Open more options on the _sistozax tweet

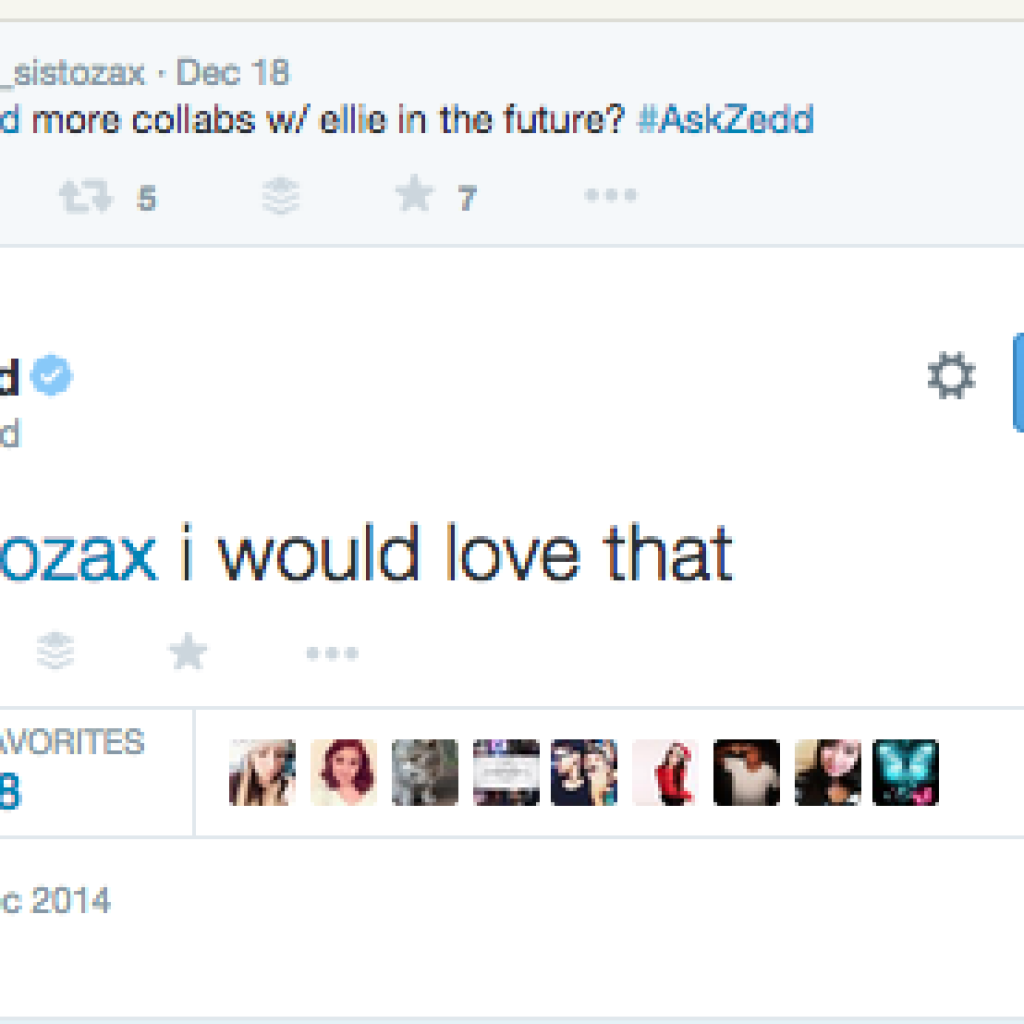[x=610, y=196]
